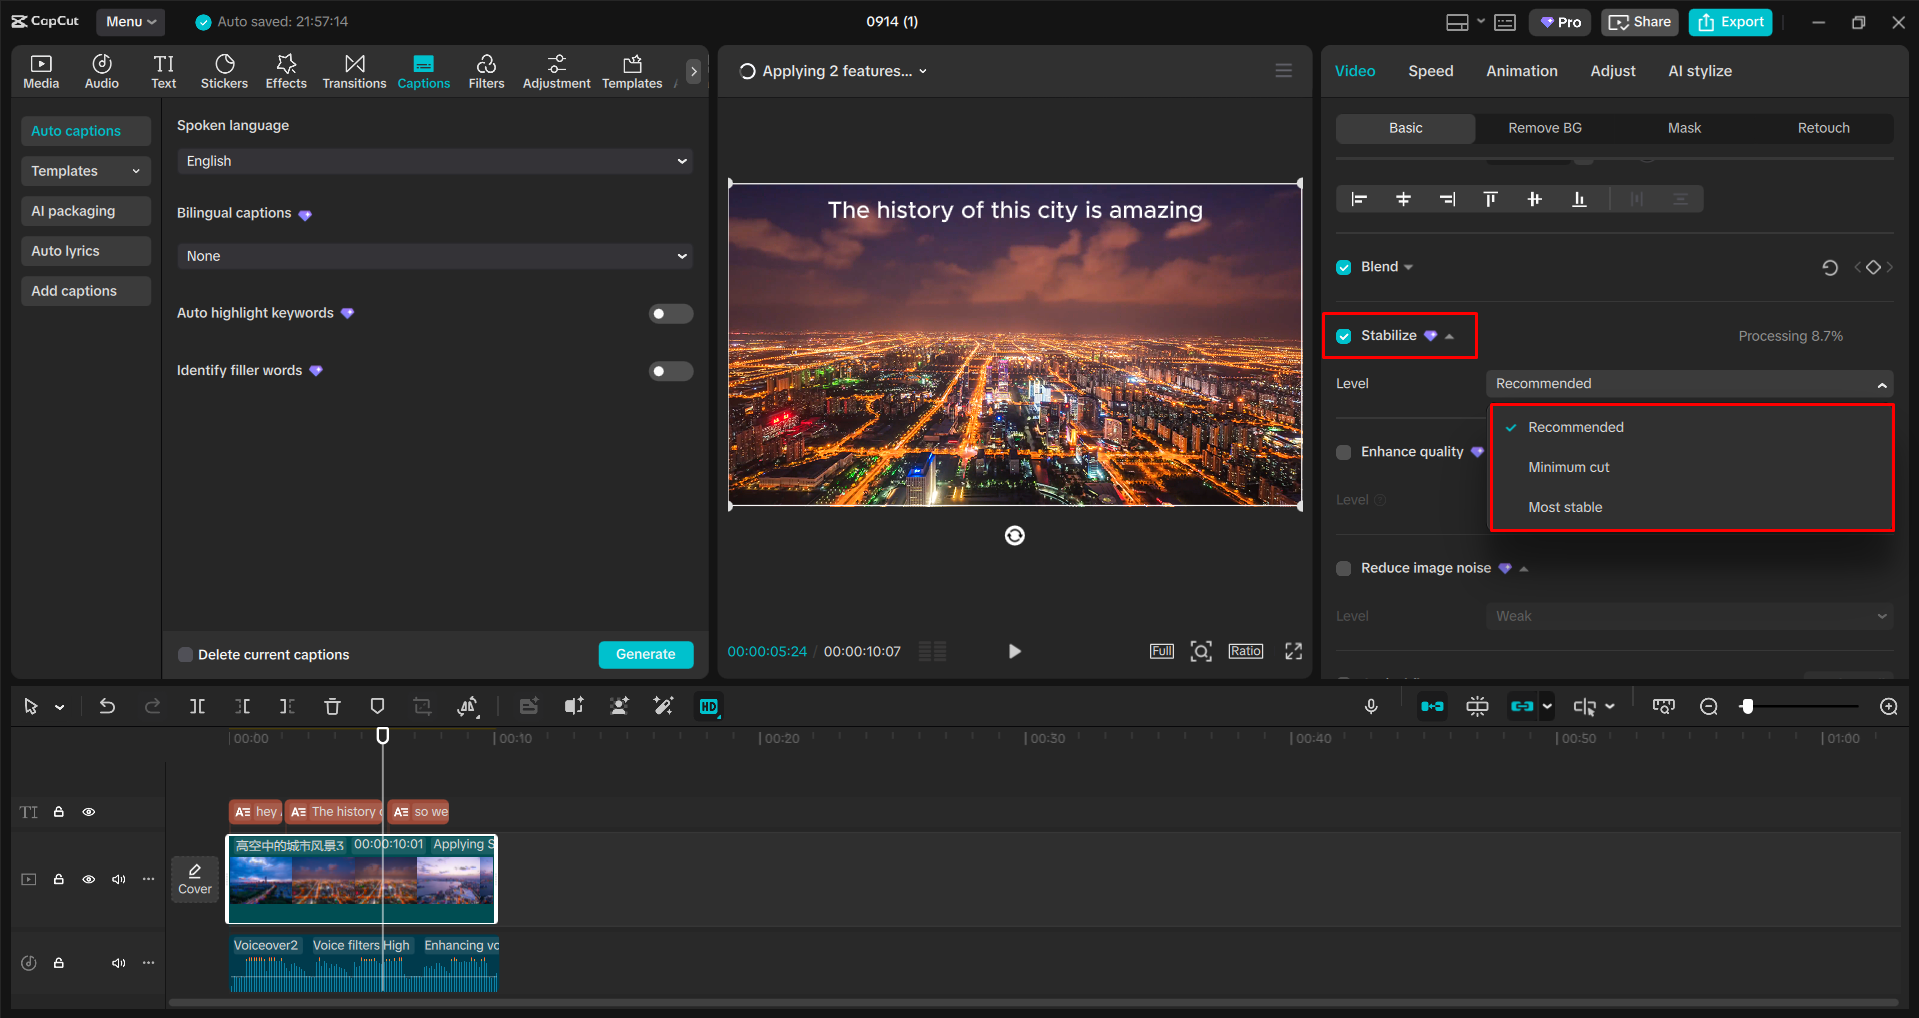1919x1018 pixels.
Task: Switch to the Speed tab
Action: 1430,70
